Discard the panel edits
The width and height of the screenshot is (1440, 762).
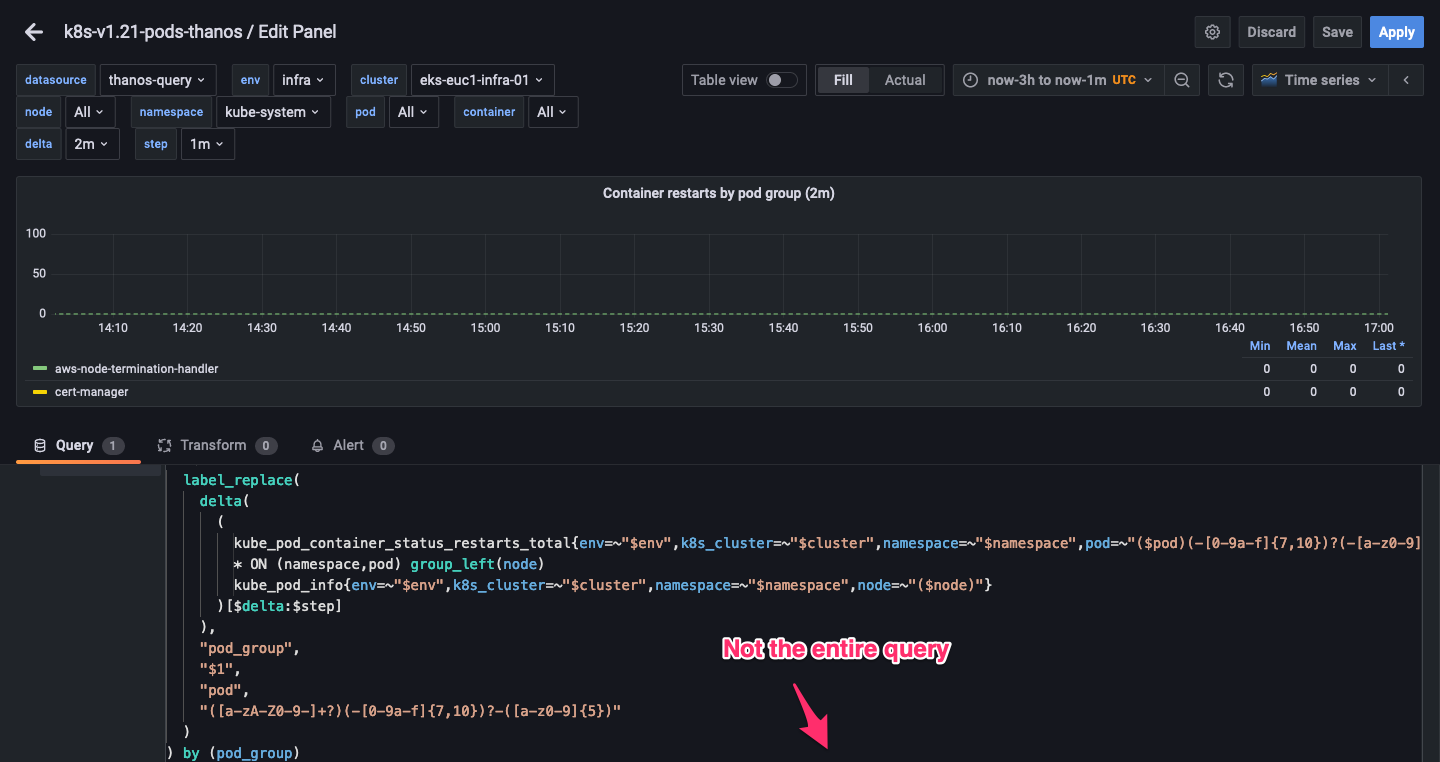pos(1271,31)
